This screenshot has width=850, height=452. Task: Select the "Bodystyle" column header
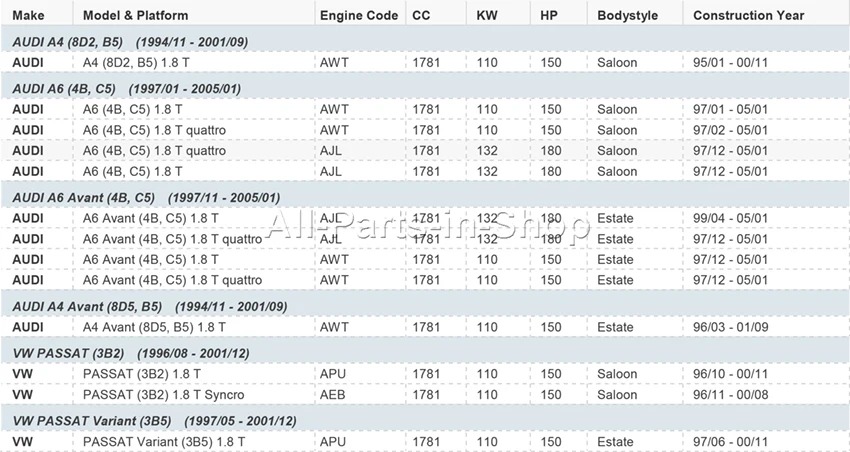(628, 15)
